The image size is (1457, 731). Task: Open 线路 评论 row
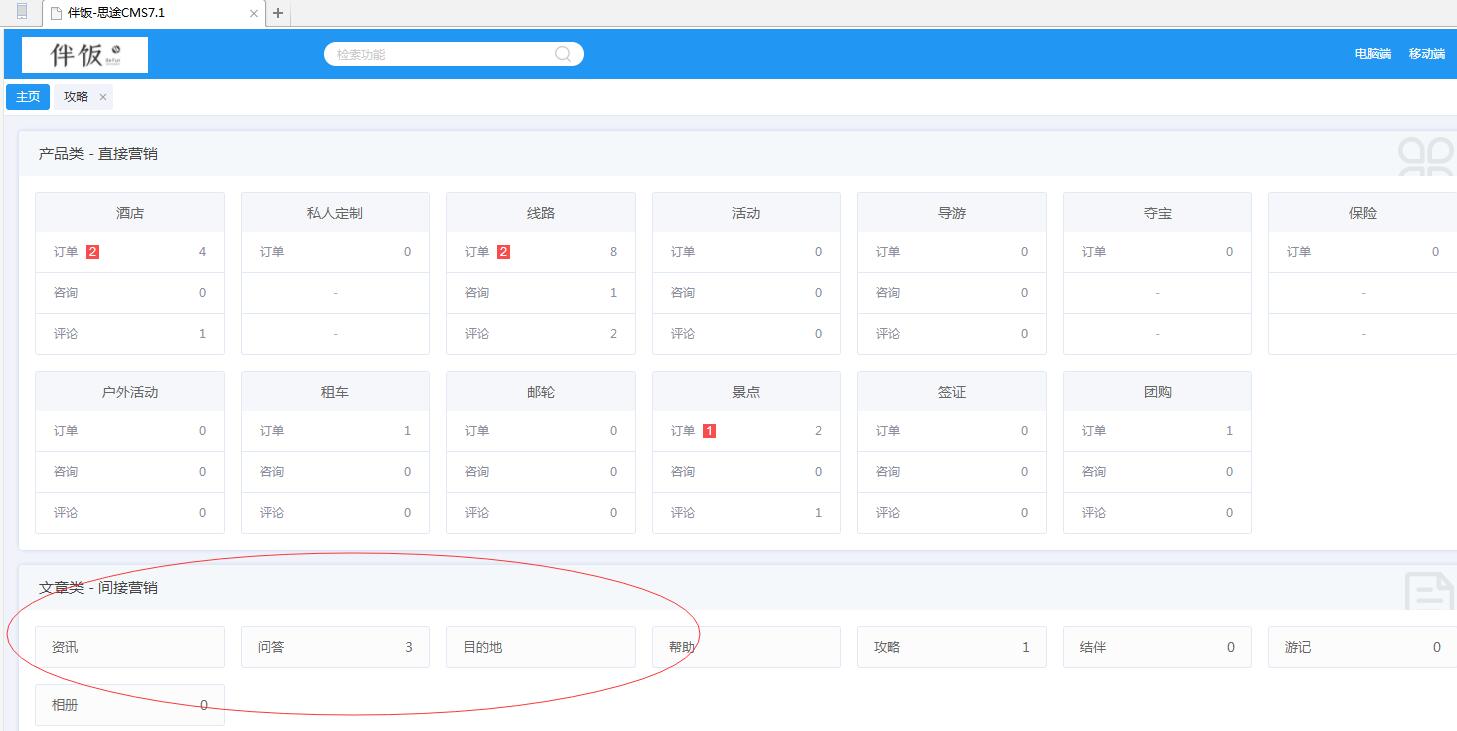coord(540,334)
